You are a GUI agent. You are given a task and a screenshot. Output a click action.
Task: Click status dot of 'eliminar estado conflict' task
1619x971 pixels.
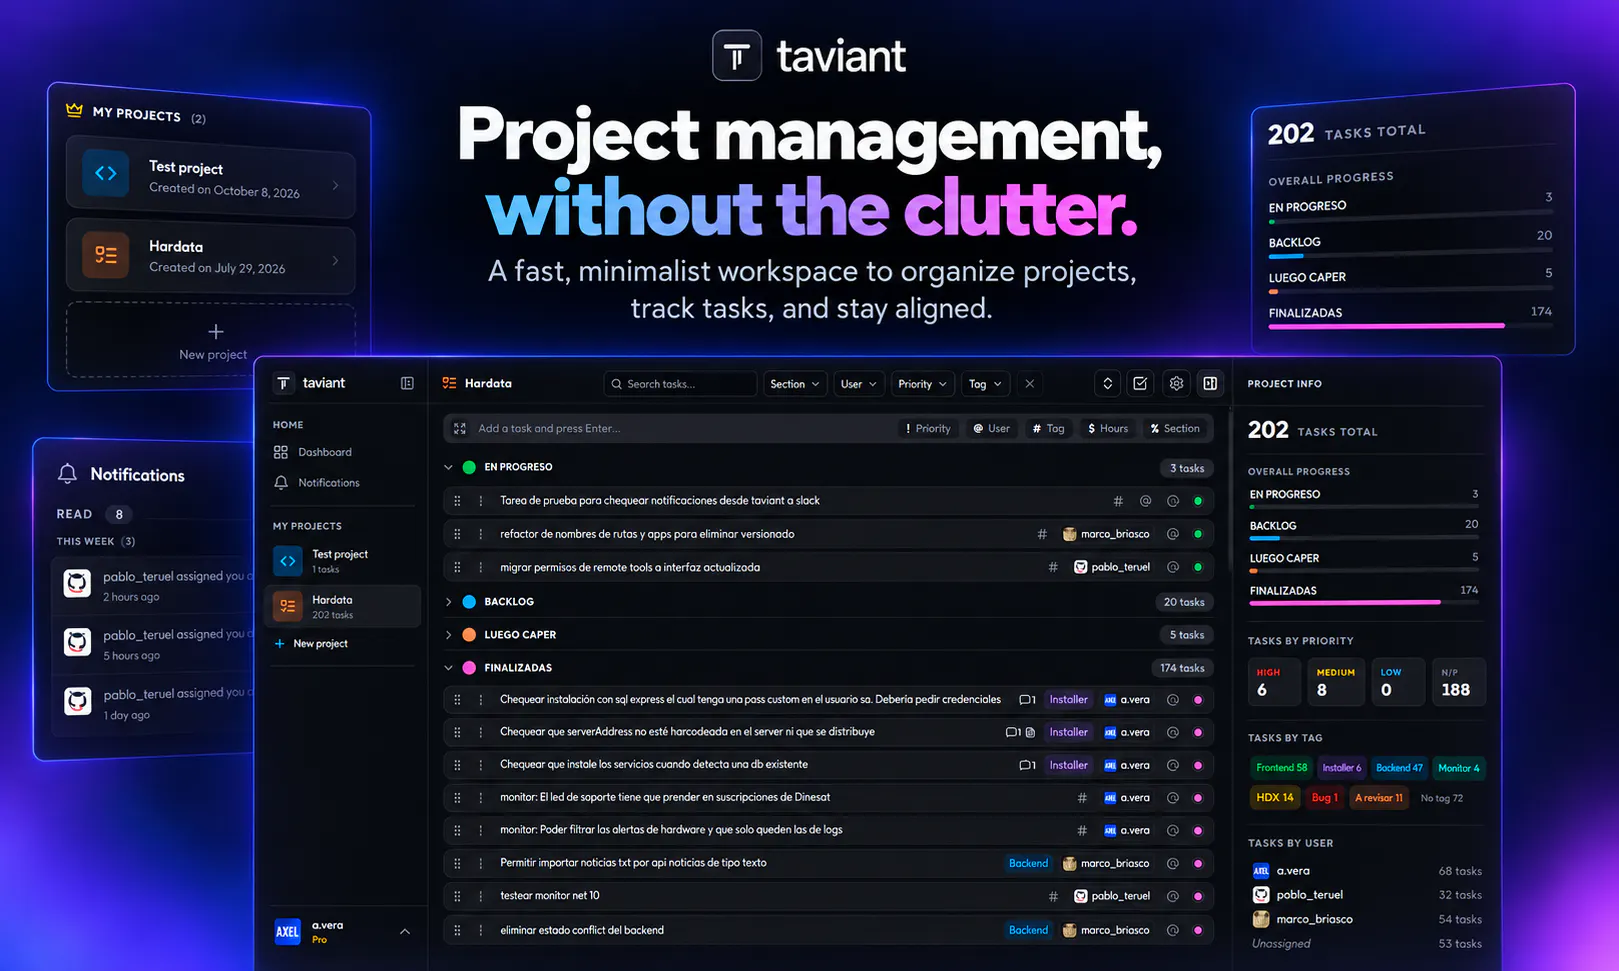tap(1198, 930)
